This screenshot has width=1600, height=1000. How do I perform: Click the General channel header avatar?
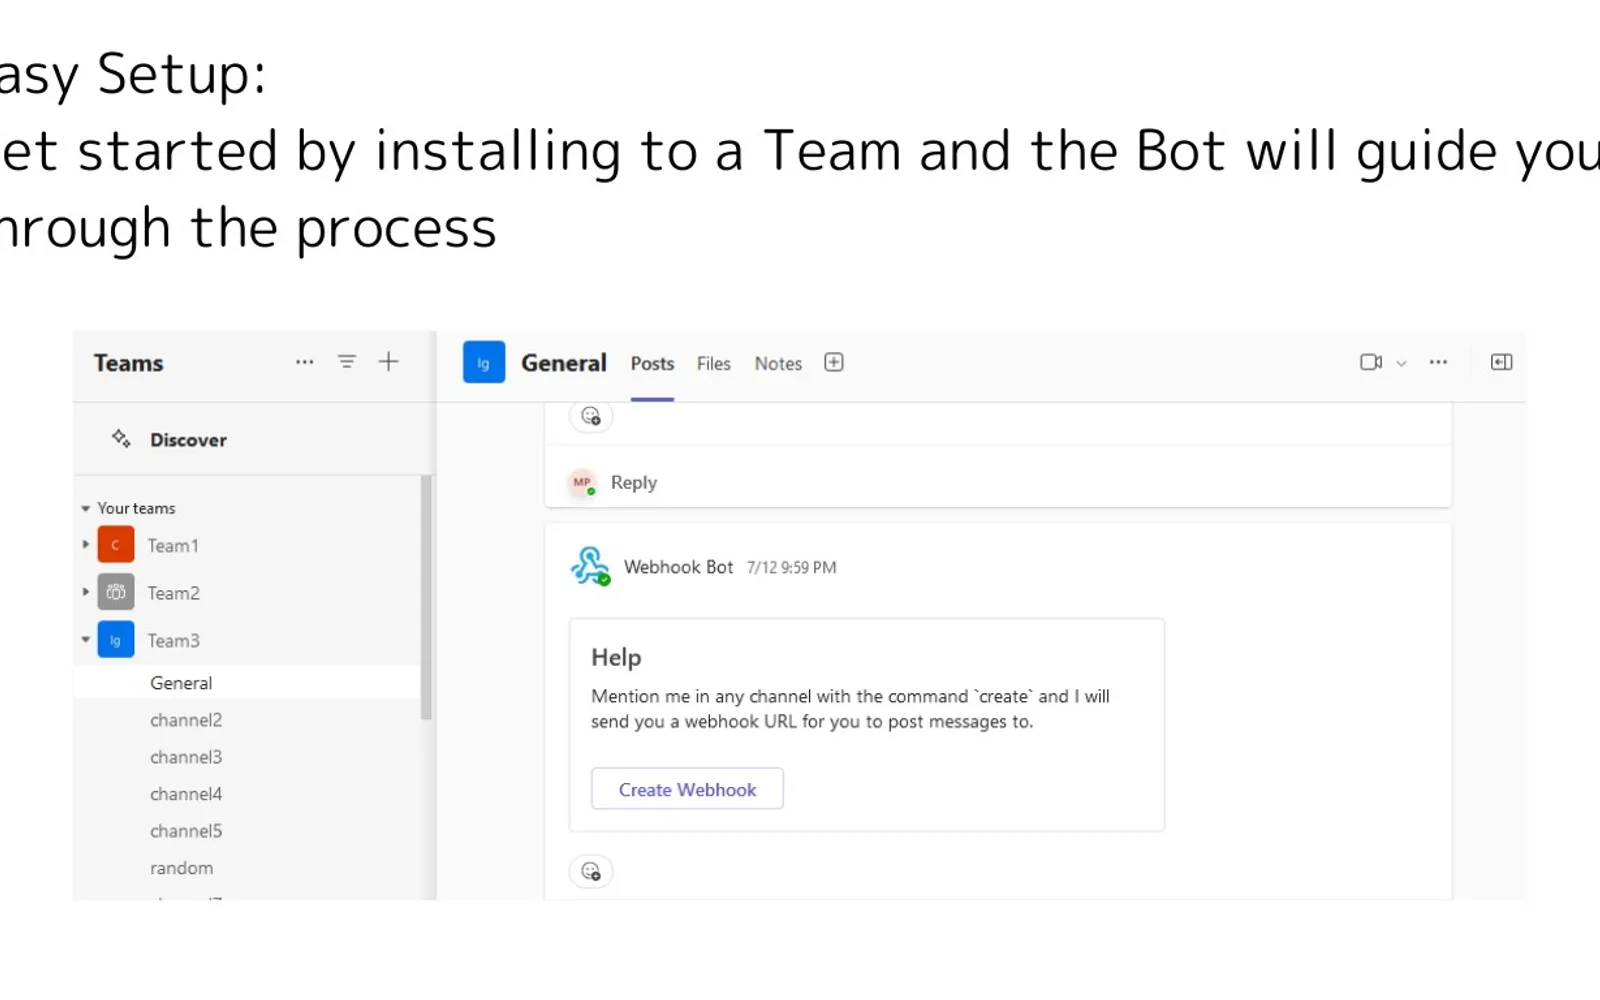(x=484, y=362)
